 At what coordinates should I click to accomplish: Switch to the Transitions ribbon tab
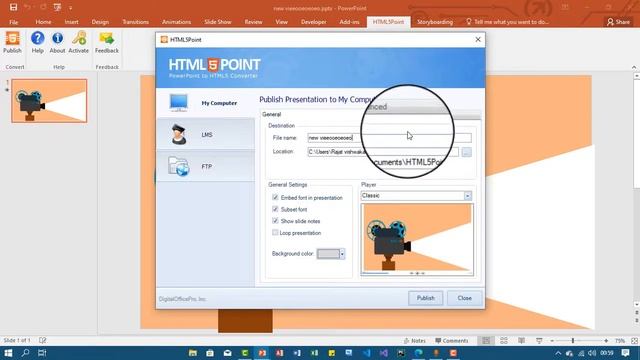tap(136, 22)
